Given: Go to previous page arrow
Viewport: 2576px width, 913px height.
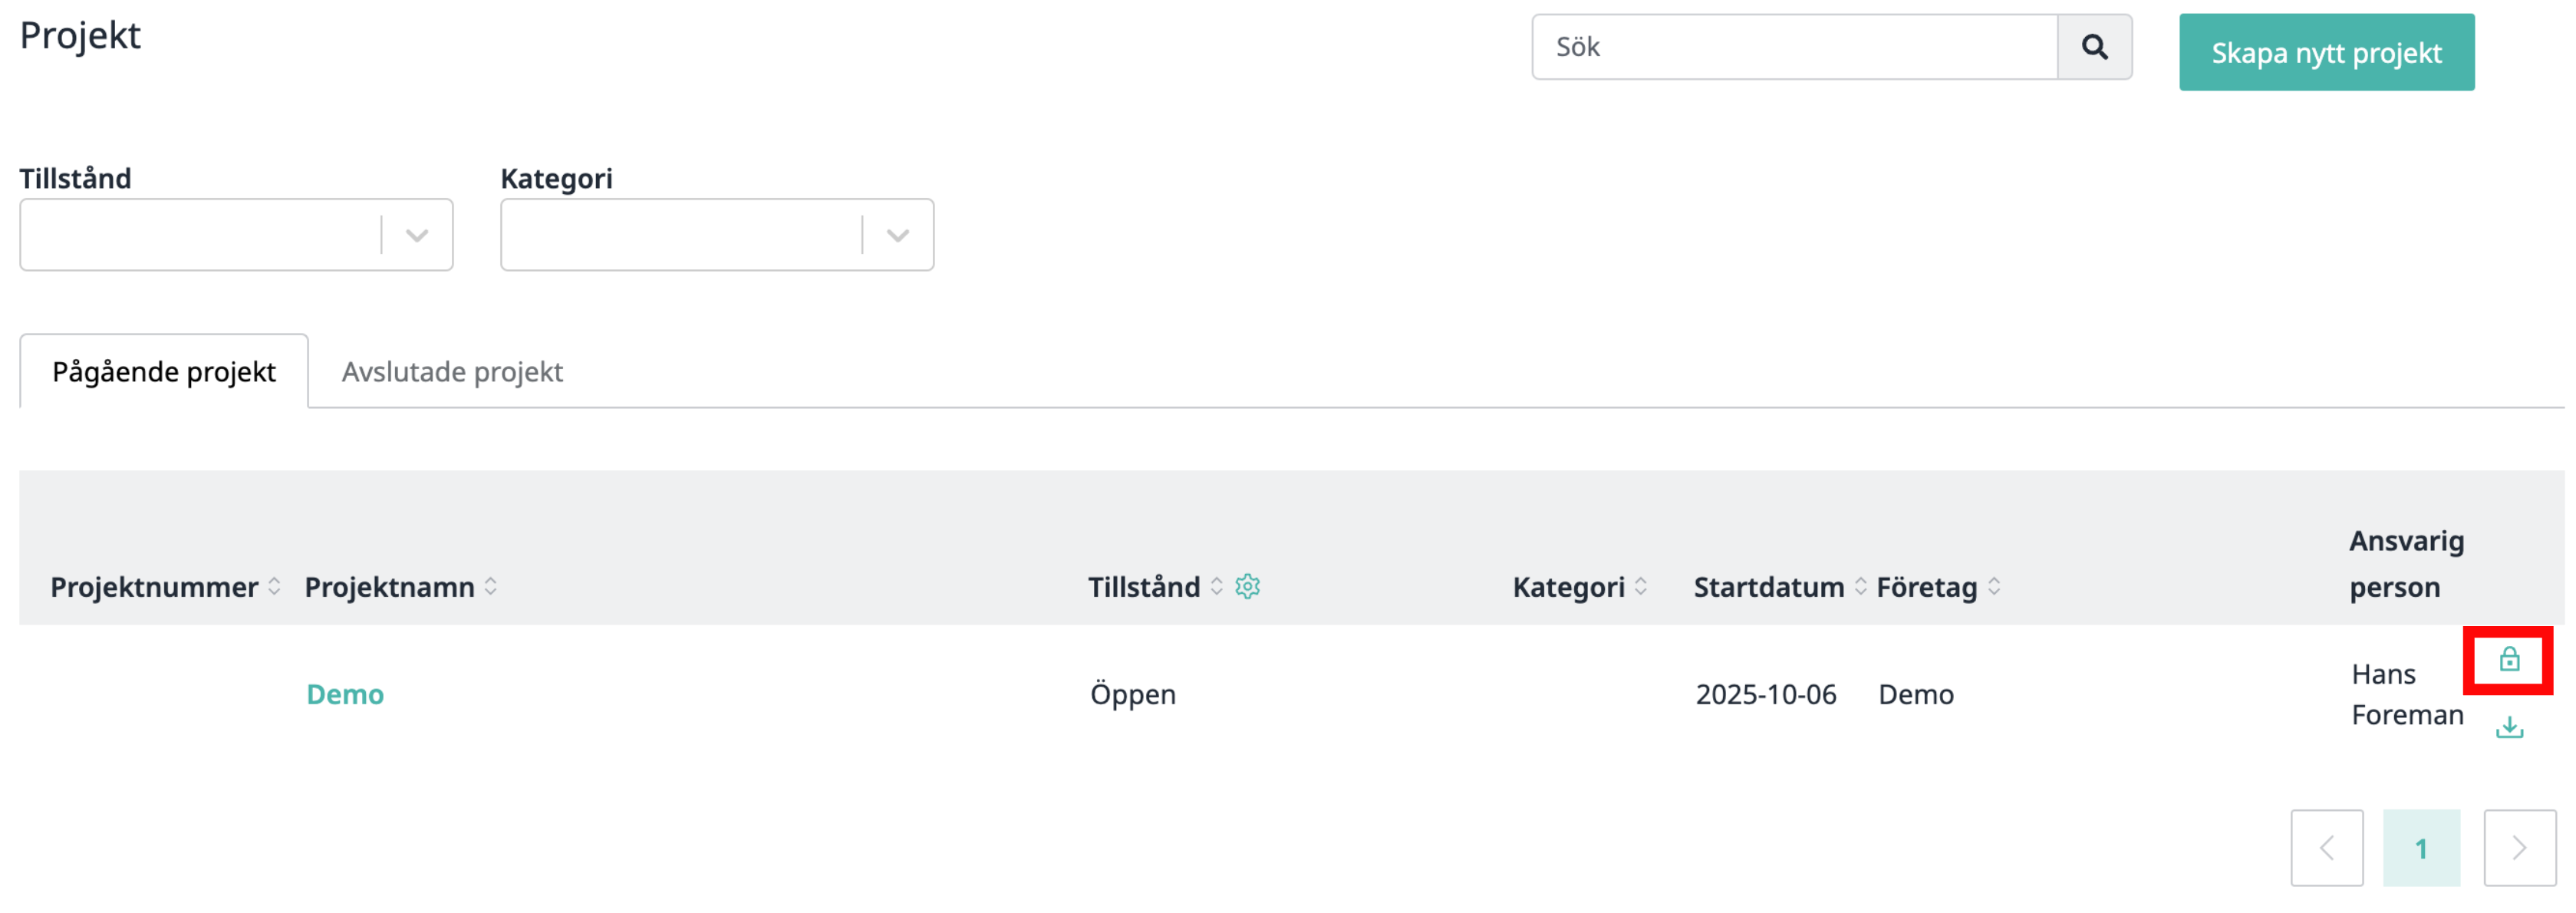Looking at the screenshot, I should [x=2327, y=848].
